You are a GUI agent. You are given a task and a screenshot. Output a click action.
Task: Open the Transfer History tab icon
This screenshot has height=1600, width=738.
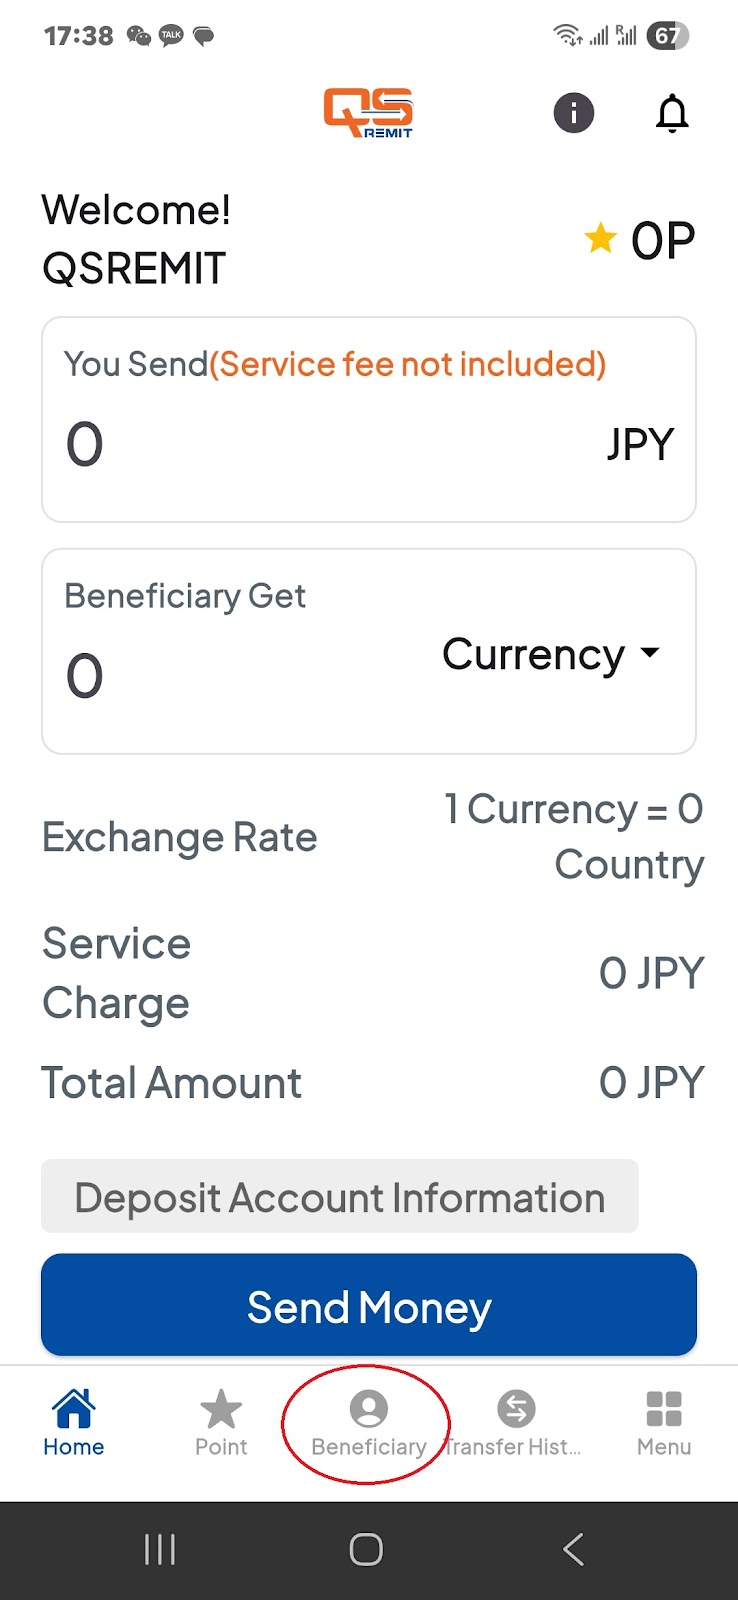[516, 1409]
